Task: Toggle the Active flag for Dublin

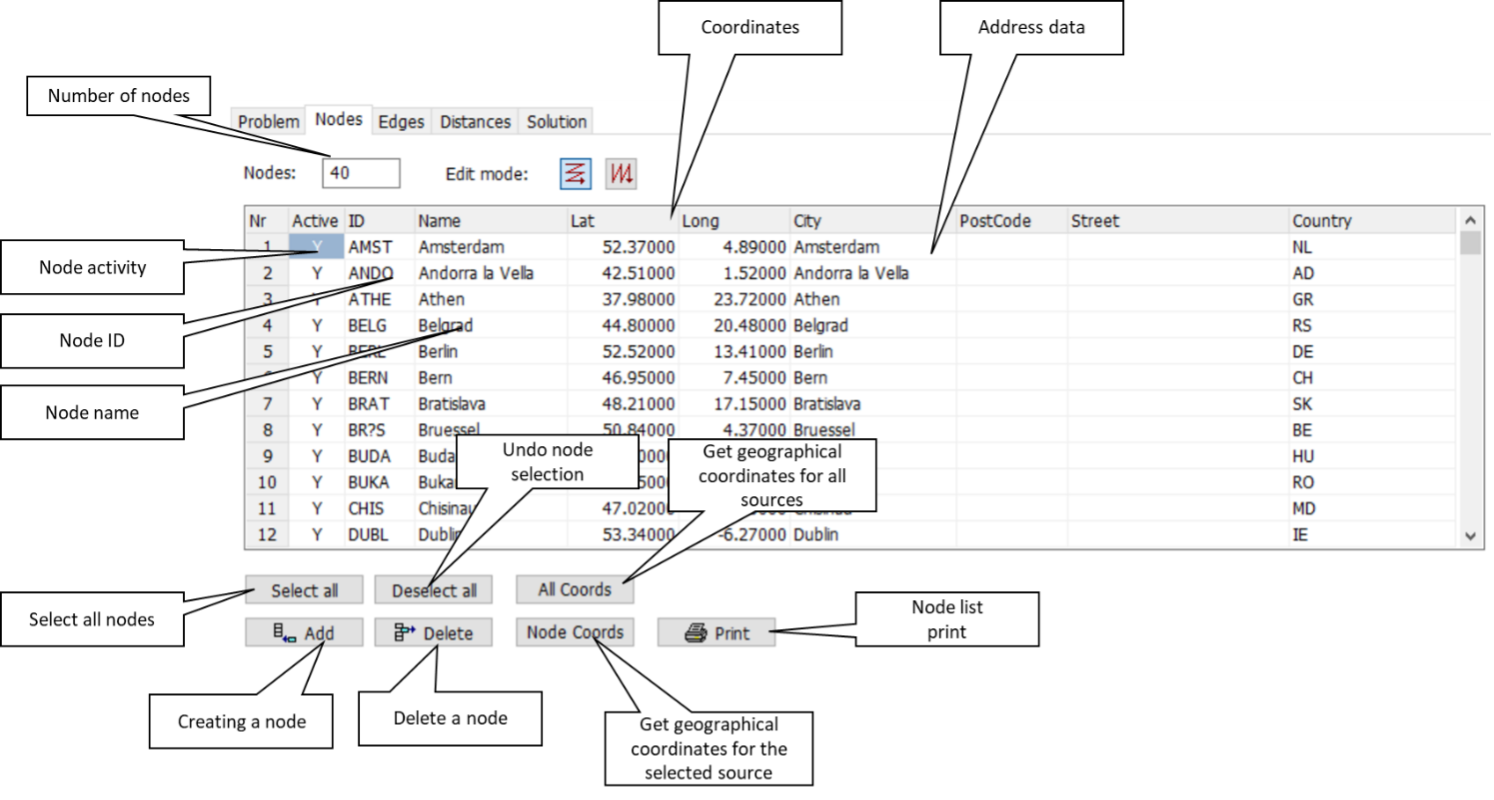Action: 317,534
